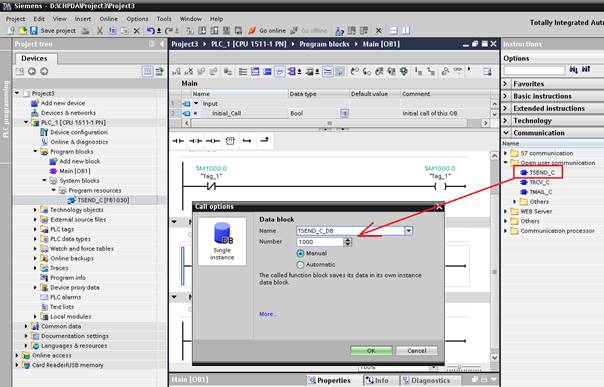Viewport: 604px width, 387px height.
Task: Click the Main breadcrumb entry Program blocks
Action: coord(324,44)
